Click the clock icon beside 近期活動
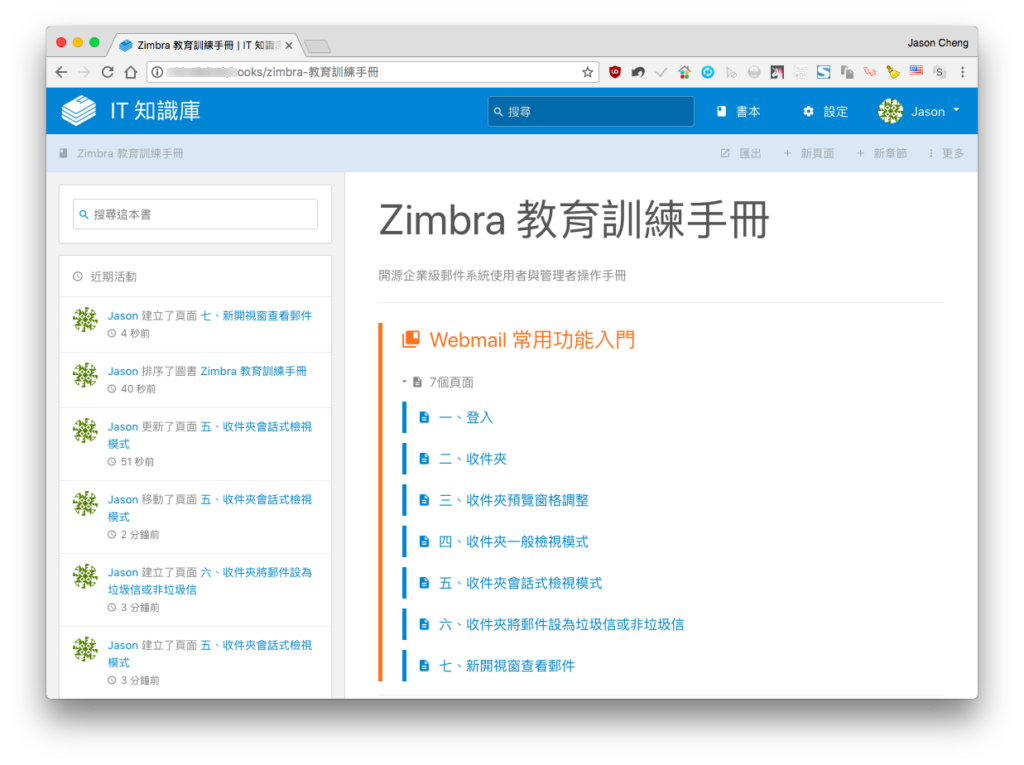1024x765 pixels. 78,276
